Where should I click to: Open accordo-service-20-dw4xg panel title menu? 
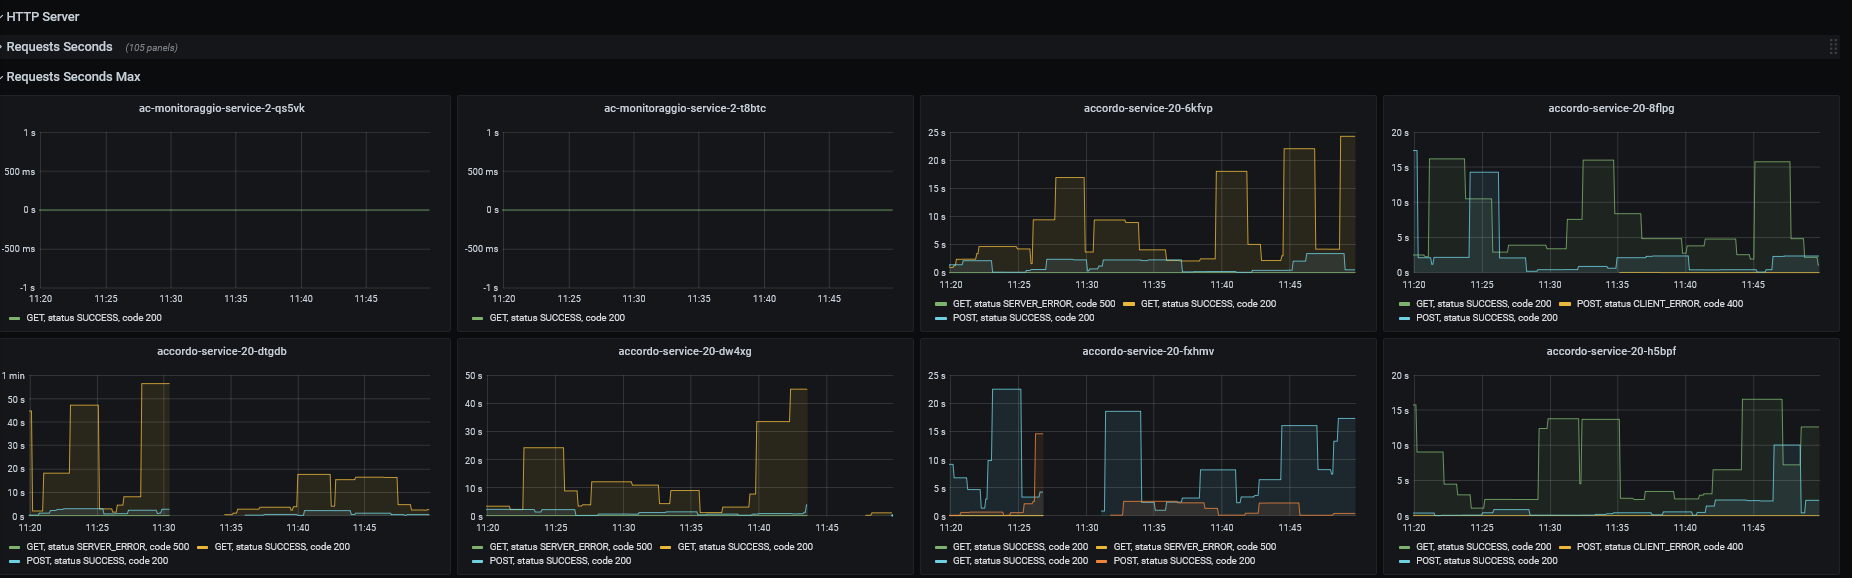685,351
